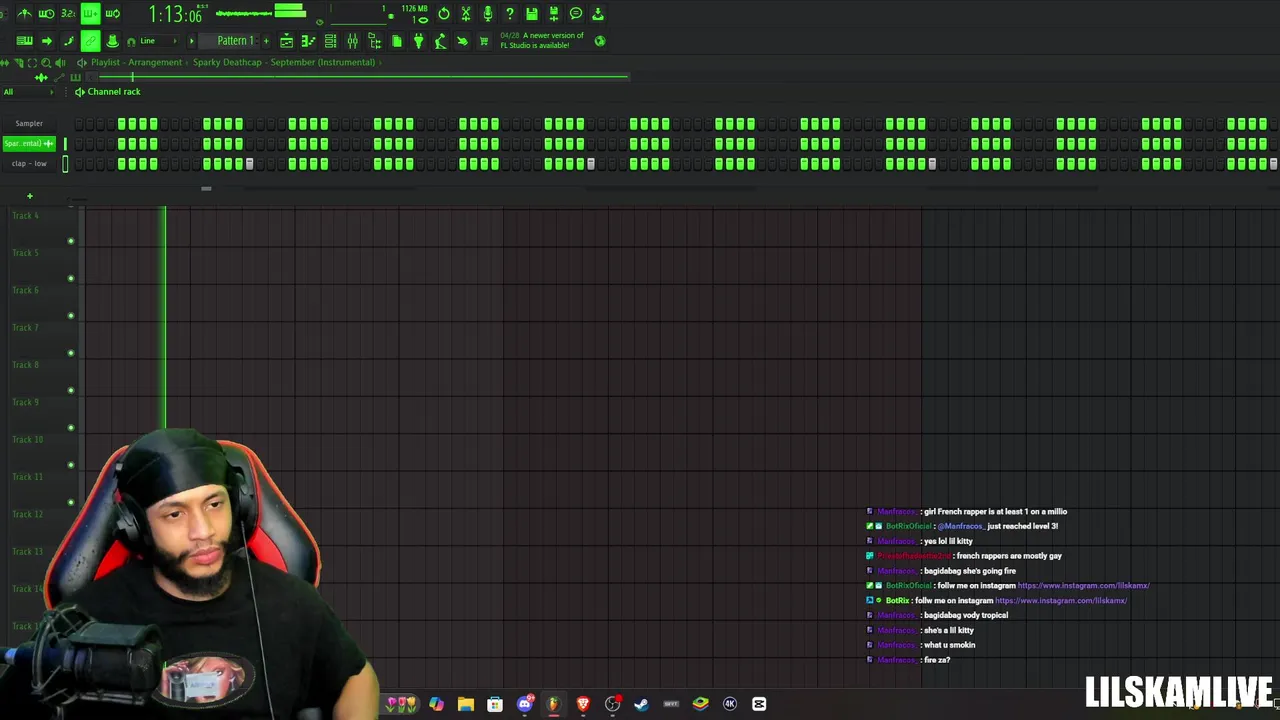Image resolution: width=1280 pixels, height=720 pixels.
Task: Toggle the 3.2.1 countdown before recording
Action: [68, 14]
